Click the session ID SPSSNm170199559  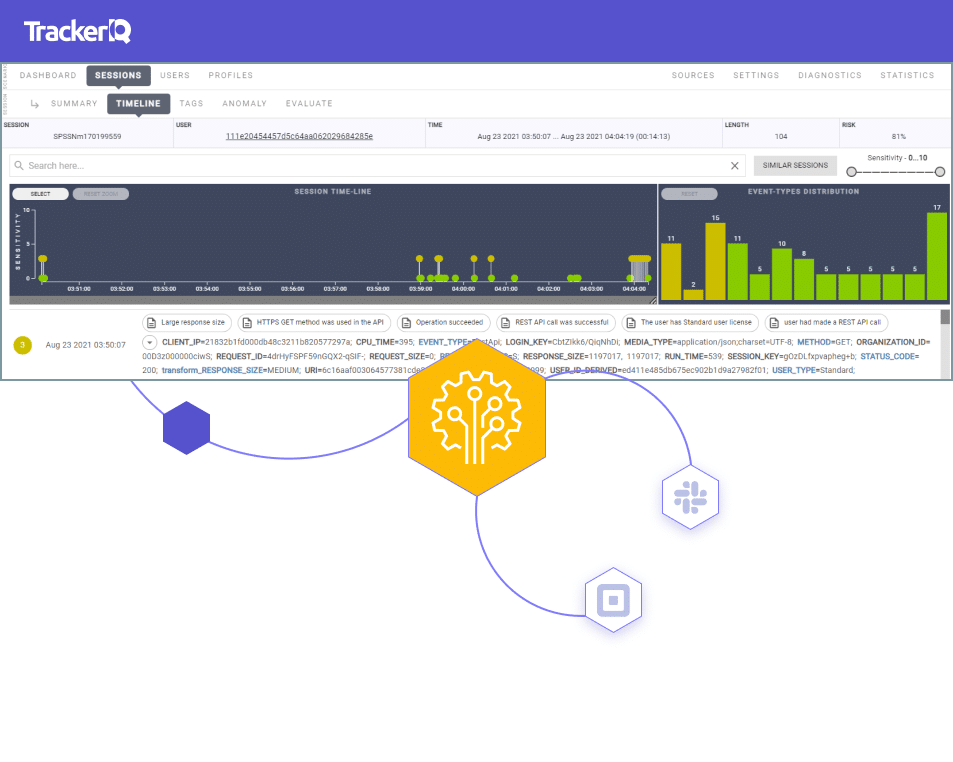pyautogui.click(x=87, y=137)
